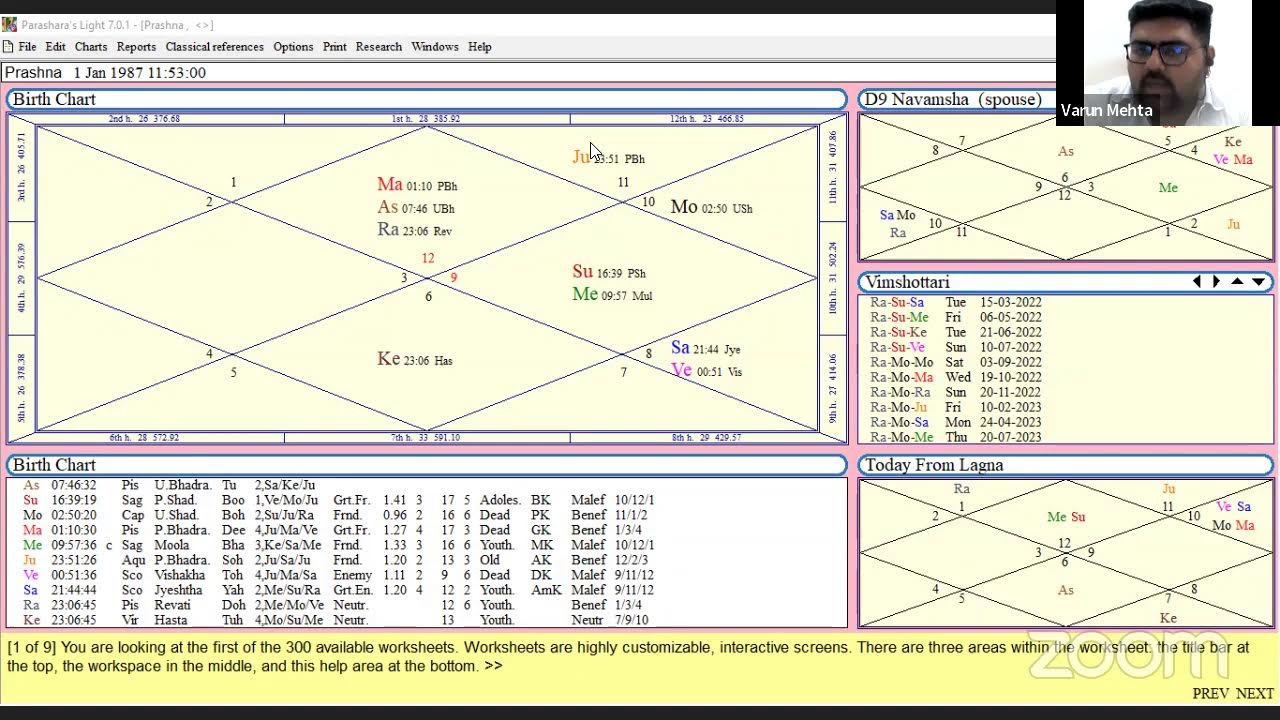Click Me in the D9 Navamsha chart

tap(1168, 187)
